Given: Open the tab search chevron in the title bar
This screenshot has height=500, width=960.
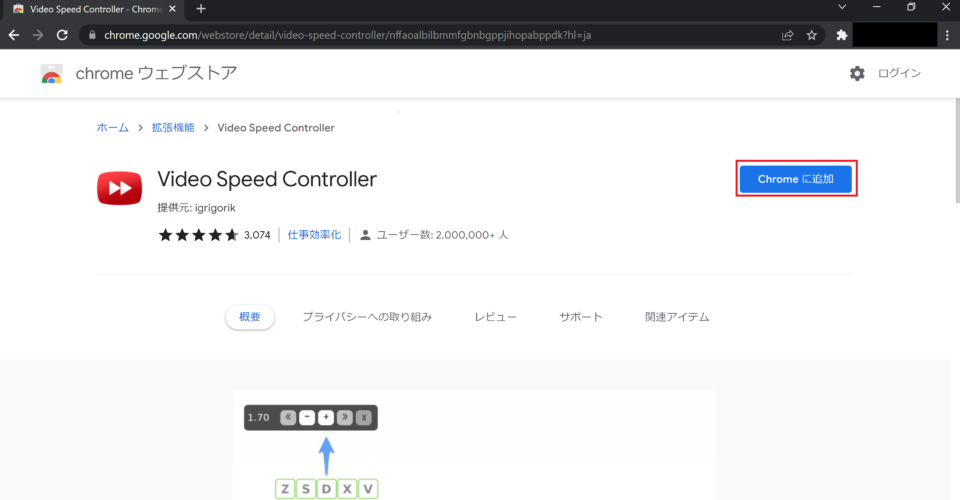Looking at the screenshot, I should [842, 7].
